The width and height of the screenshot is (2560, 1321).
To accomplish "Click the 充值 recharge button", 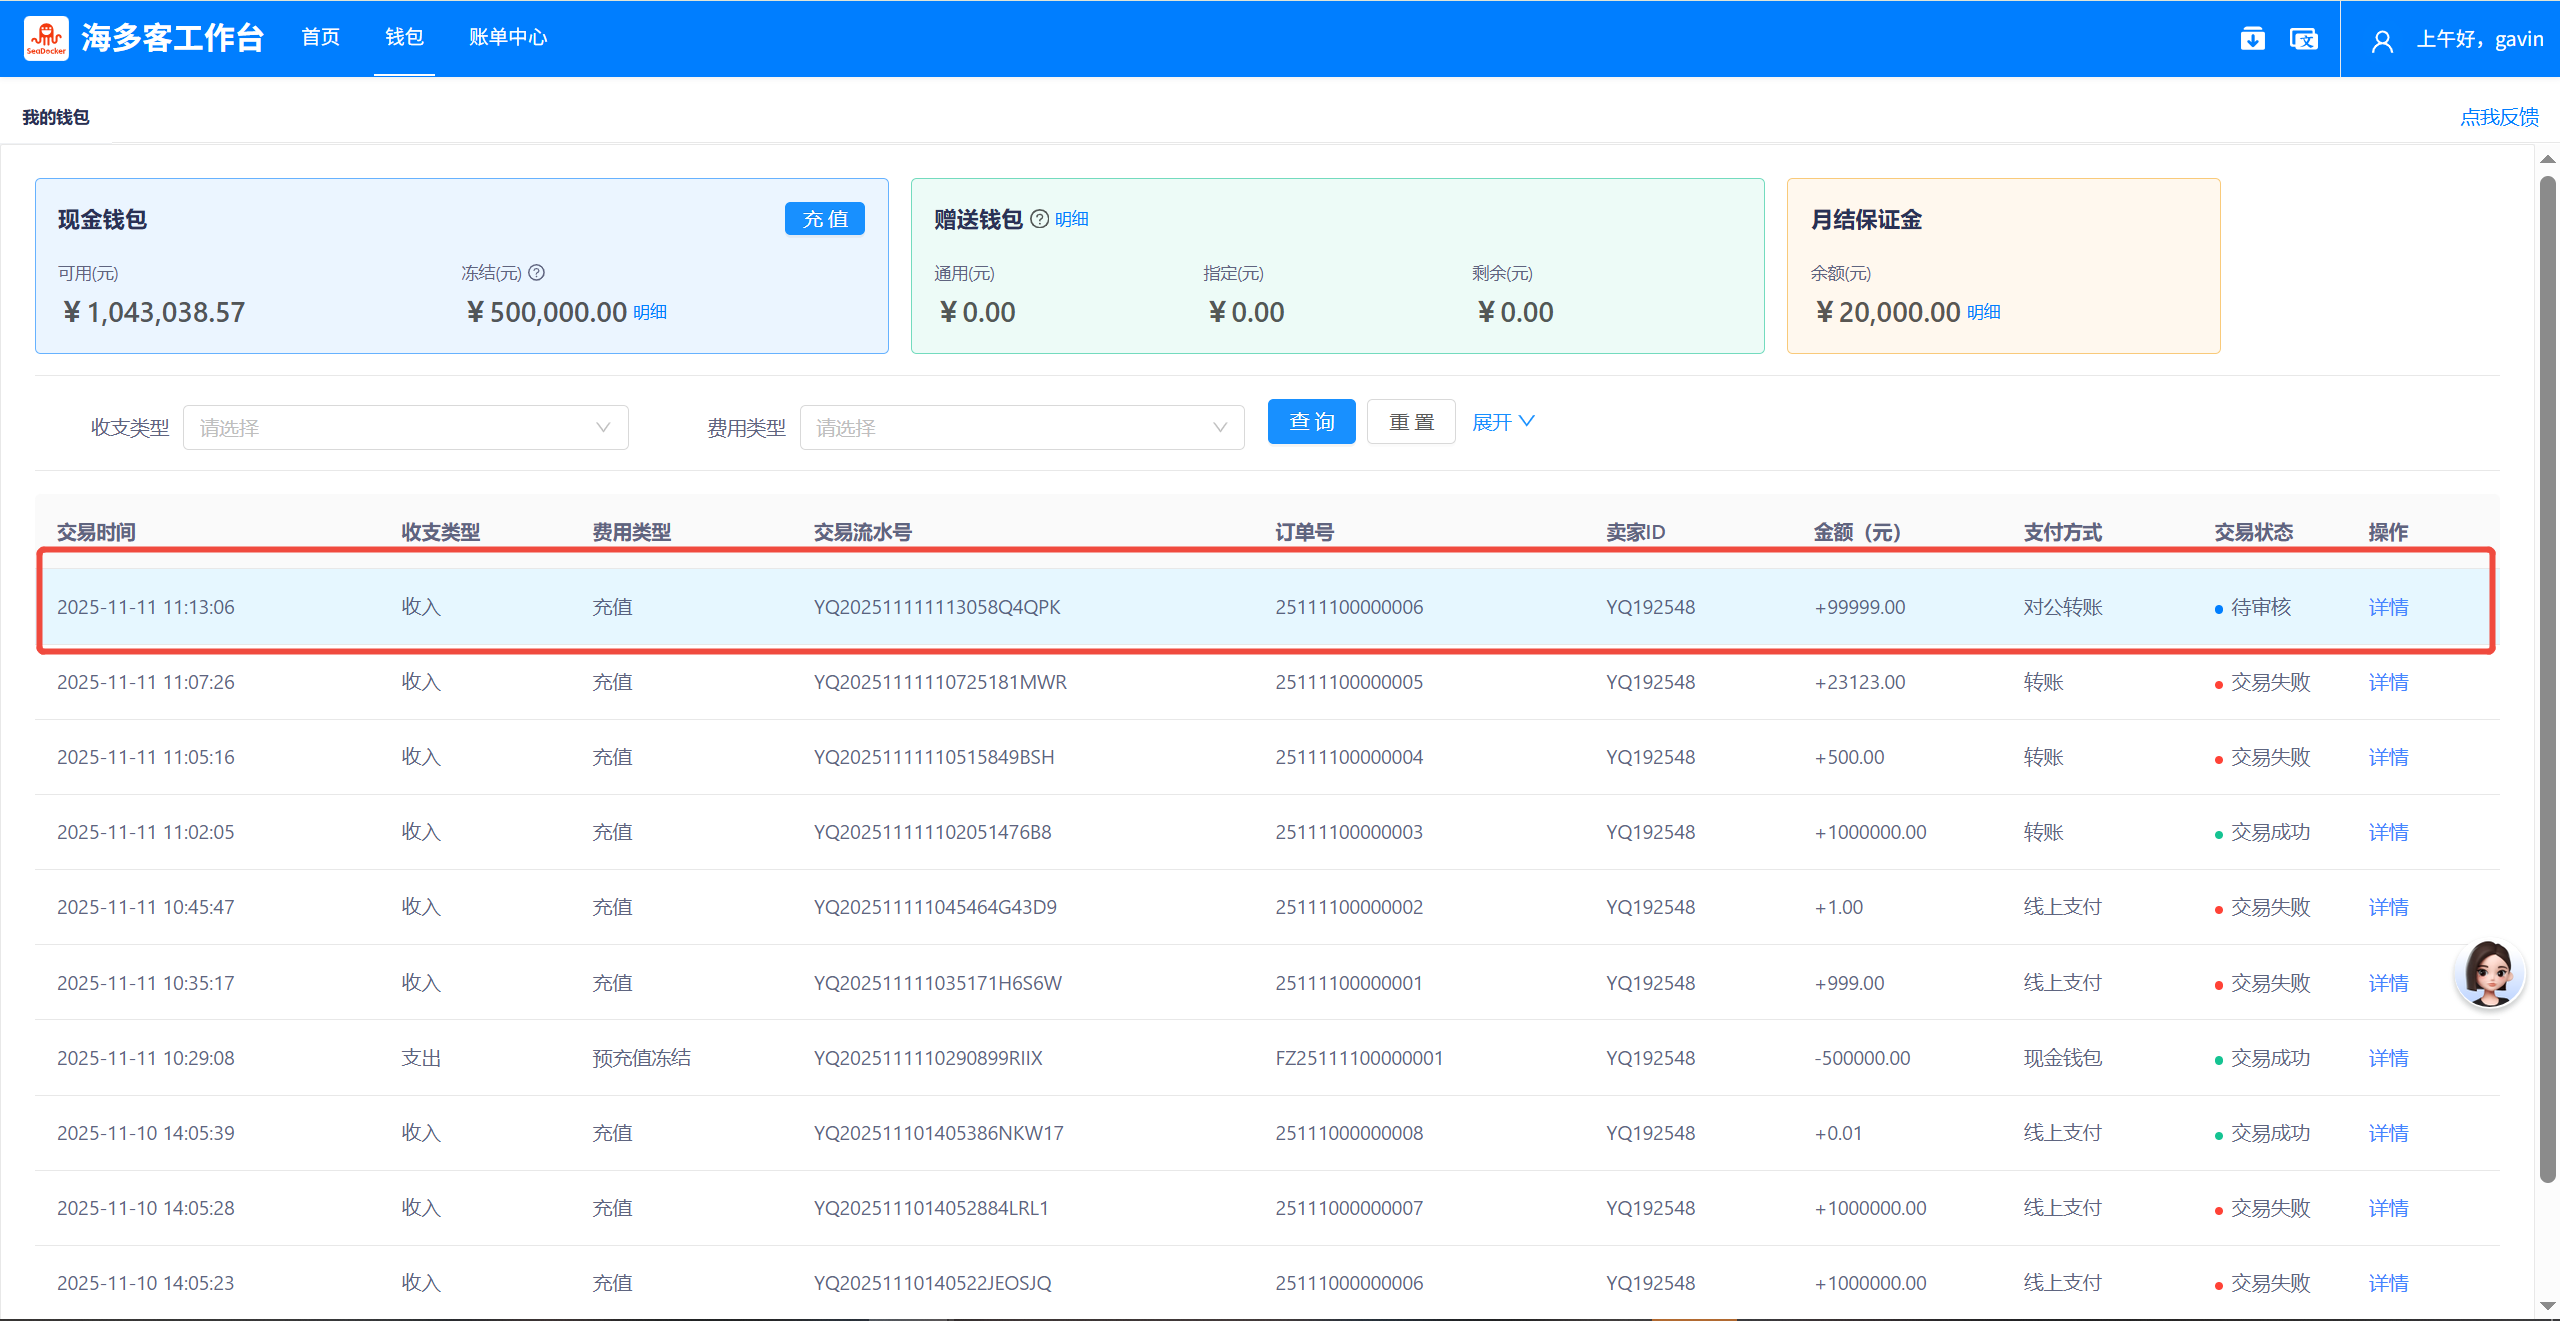I will 824,219.
